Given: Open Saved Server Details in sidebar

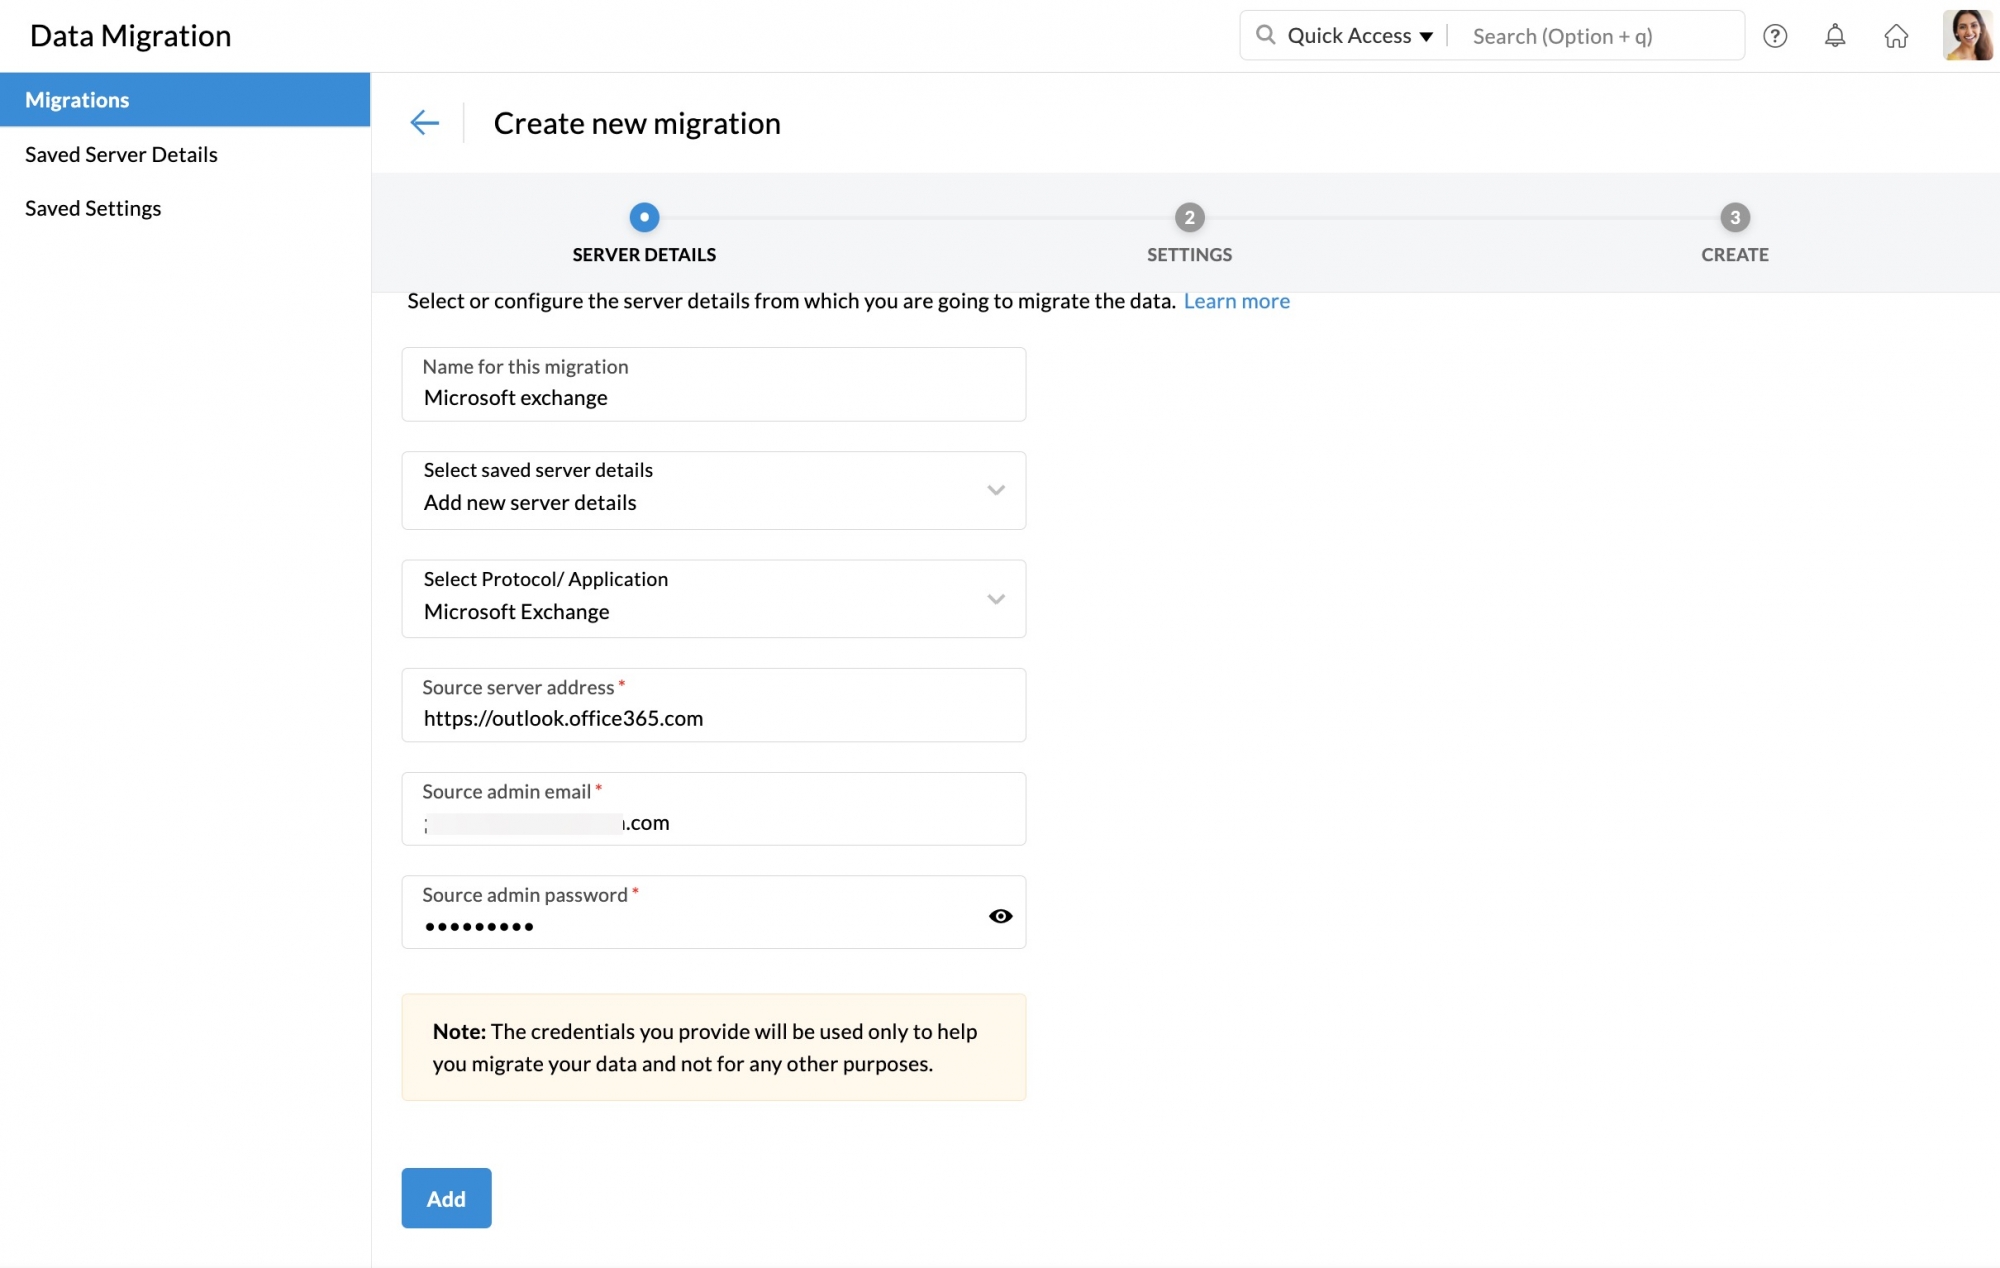Looking at the screenshot, I should 121,154.
